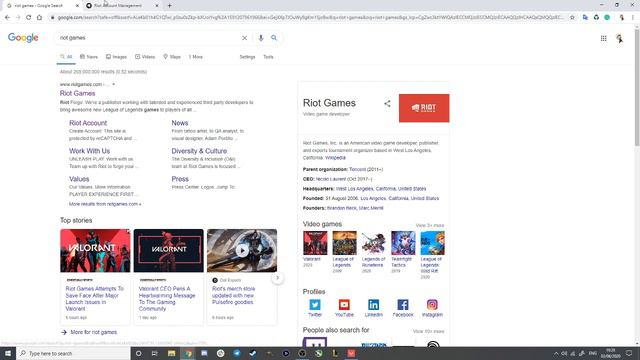
Task: Open the Work With Us sitelink
Action: pos(89,151)
